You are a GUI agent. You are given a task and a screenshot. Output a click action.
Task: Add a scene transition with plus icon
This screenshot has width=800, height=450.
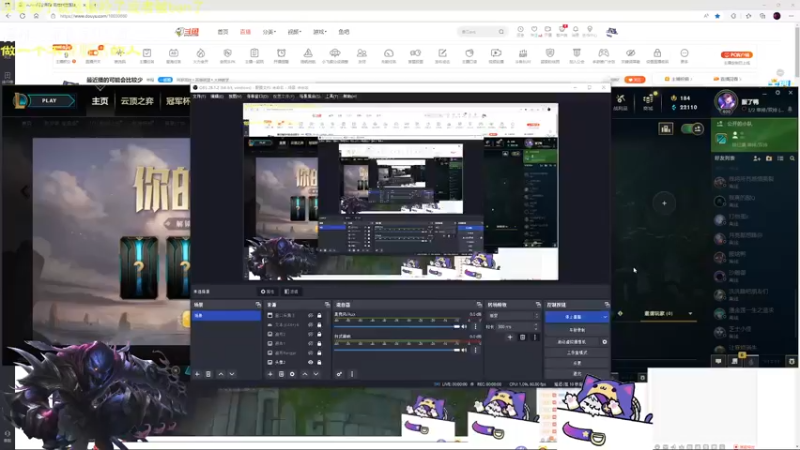click(x=510, y=337)
